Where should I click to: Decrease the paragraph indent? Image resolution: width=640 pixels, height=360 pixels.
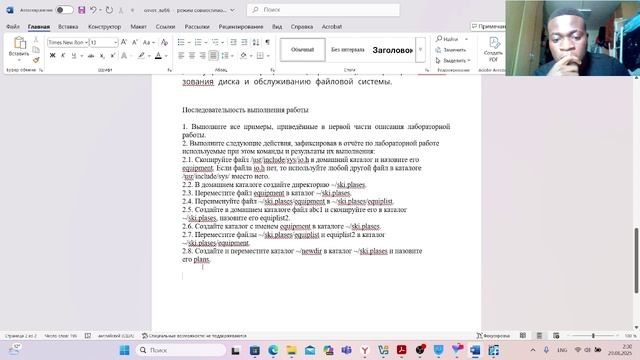[x=233, y=42]
